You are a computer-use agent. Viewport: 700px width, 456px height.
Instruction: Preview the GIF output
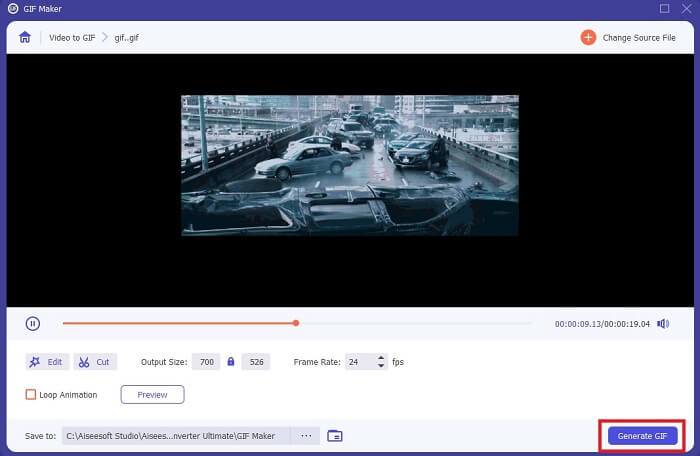pyautogui.click(x=152, y=395)
